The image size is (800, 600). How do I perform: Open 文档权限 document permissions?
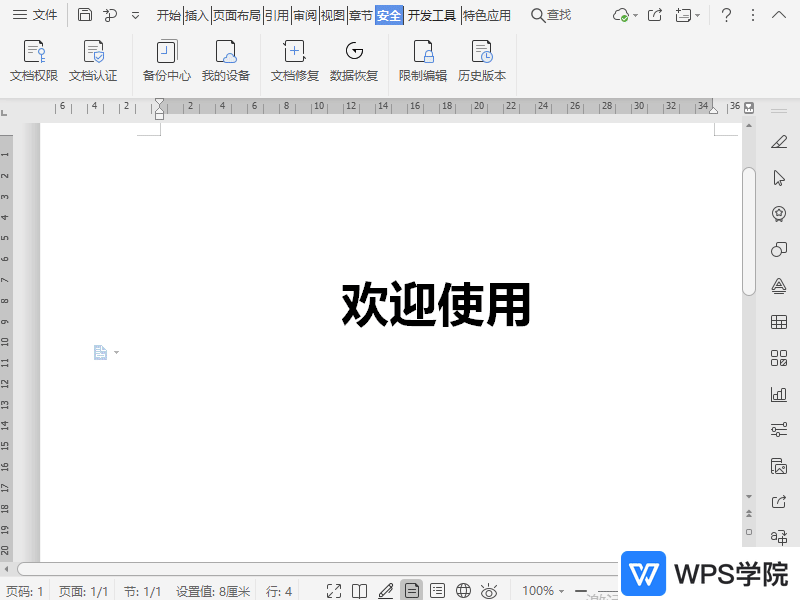click(x=34, y=61)
